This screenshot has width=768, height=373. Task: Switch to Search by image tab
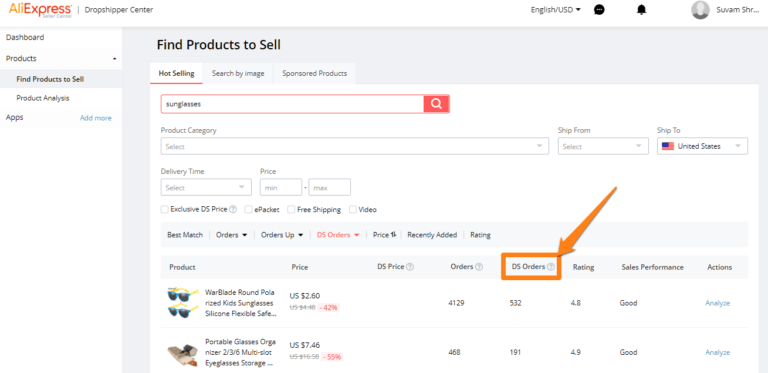[238, 73]
